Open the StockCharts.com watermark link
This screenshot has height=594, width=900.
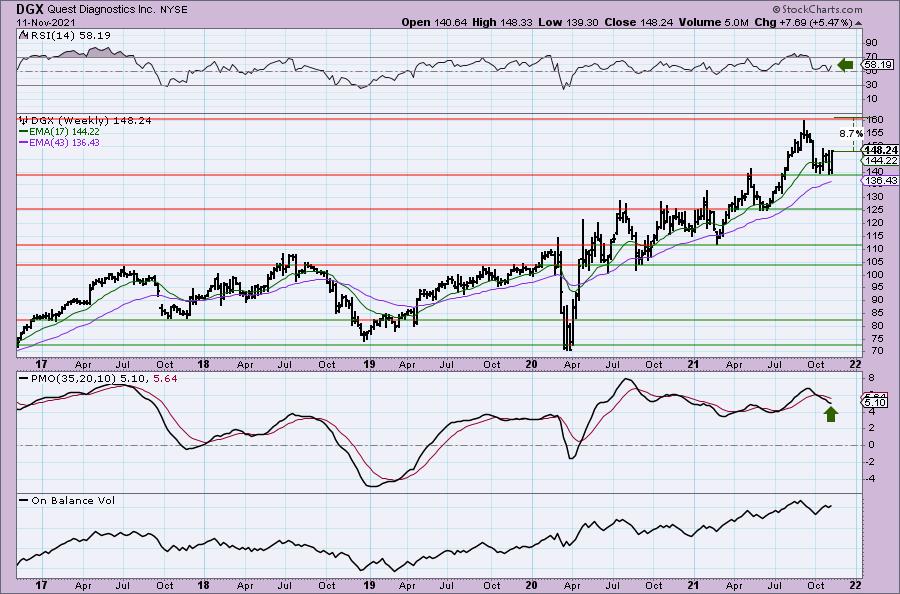[817, 9]
